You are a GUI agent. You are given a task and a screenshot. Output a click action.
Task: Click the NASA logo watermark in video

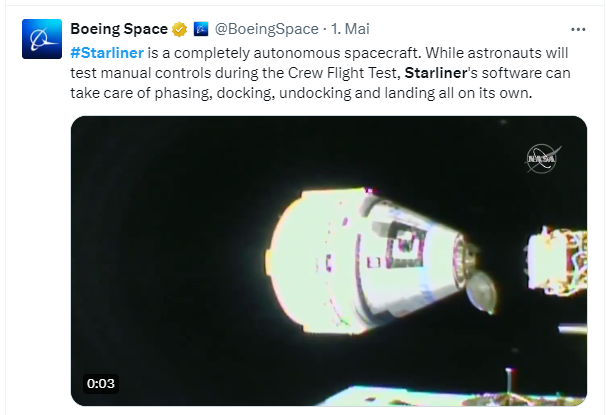pyautogui.click(x=544, y=156)
